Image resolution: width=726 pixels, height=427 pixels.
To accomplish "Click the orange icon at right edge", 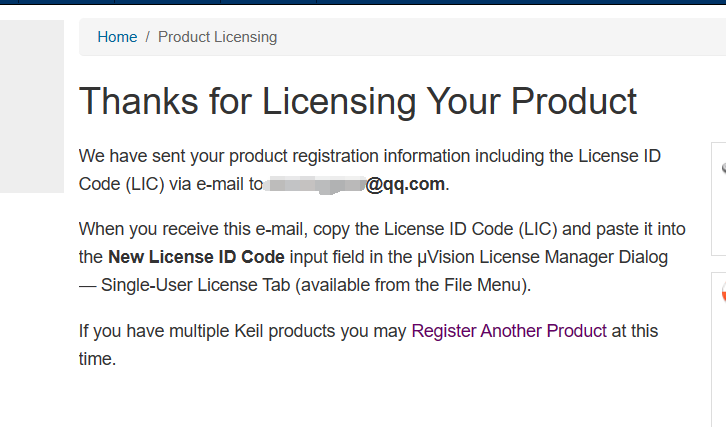I will click(722, 294).
